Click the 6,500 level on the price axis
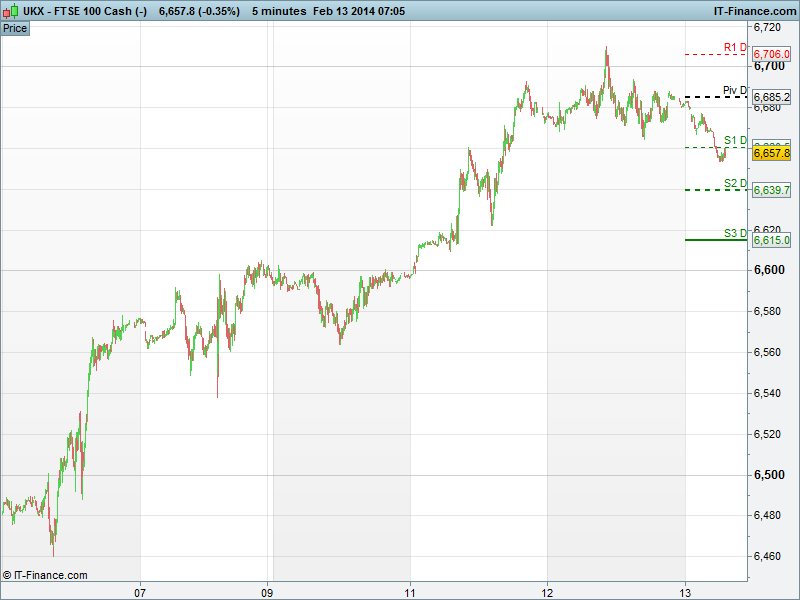The width and height of the screenshot is (800, 600). pos(770,475)
